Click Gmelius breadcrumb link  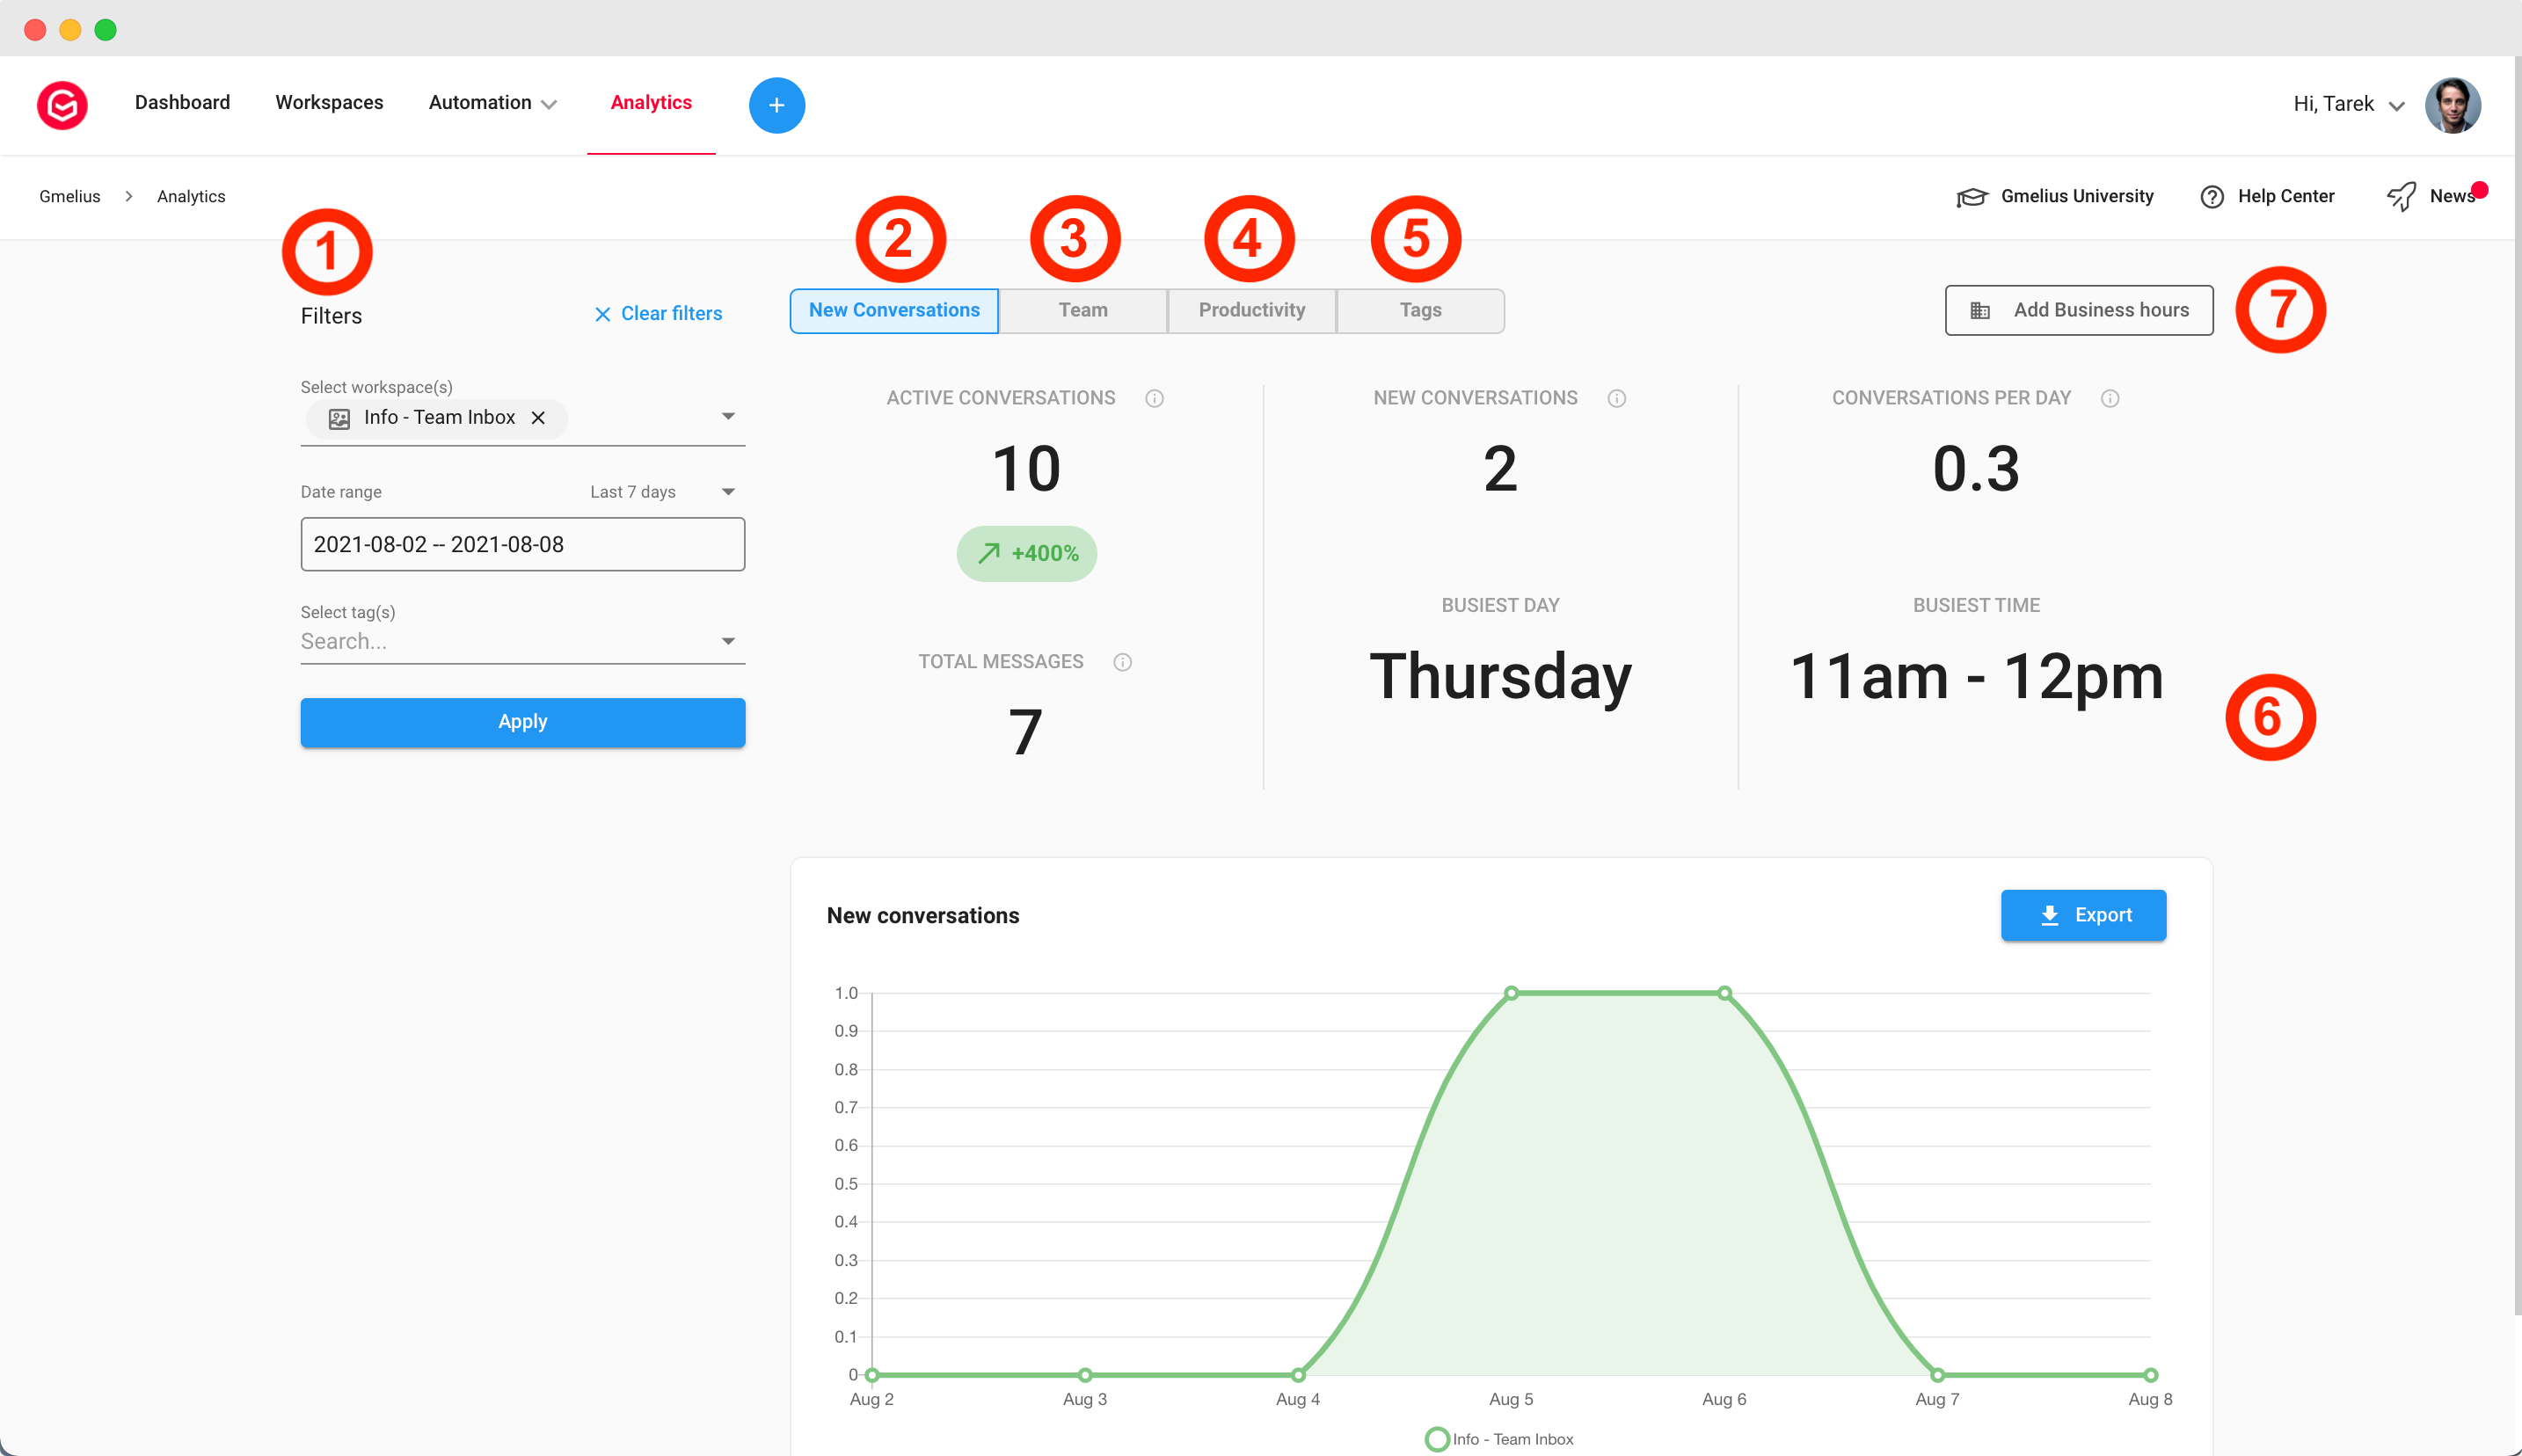70,197
